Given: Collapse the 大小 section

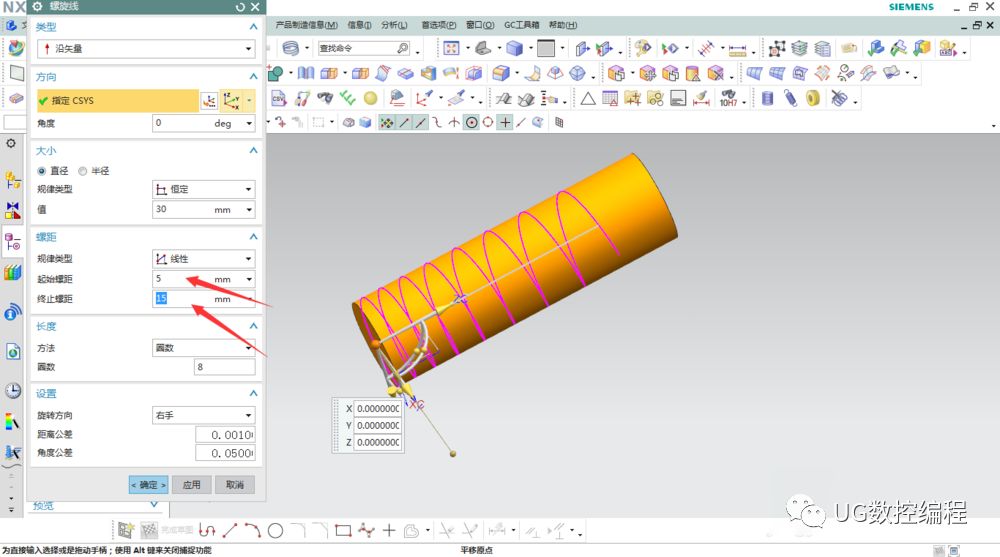Looking at the screenshot, I should click(x=254, y=150).
